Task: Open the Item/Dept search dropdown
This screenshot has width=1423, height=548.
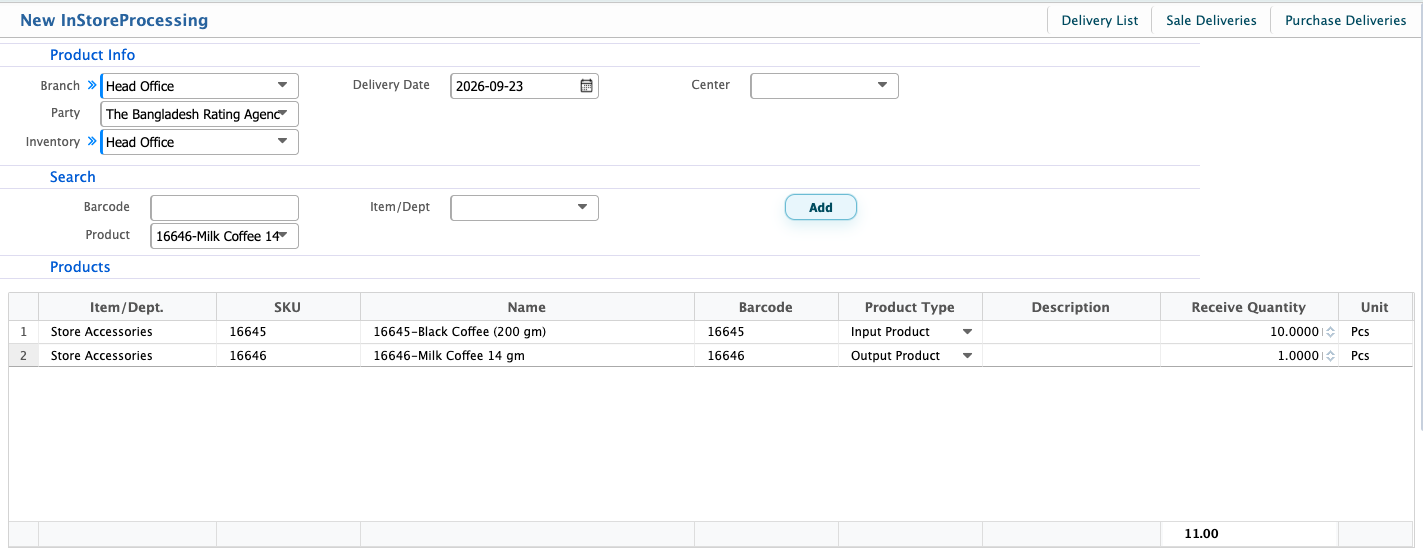Action: (x=582, y=208)
